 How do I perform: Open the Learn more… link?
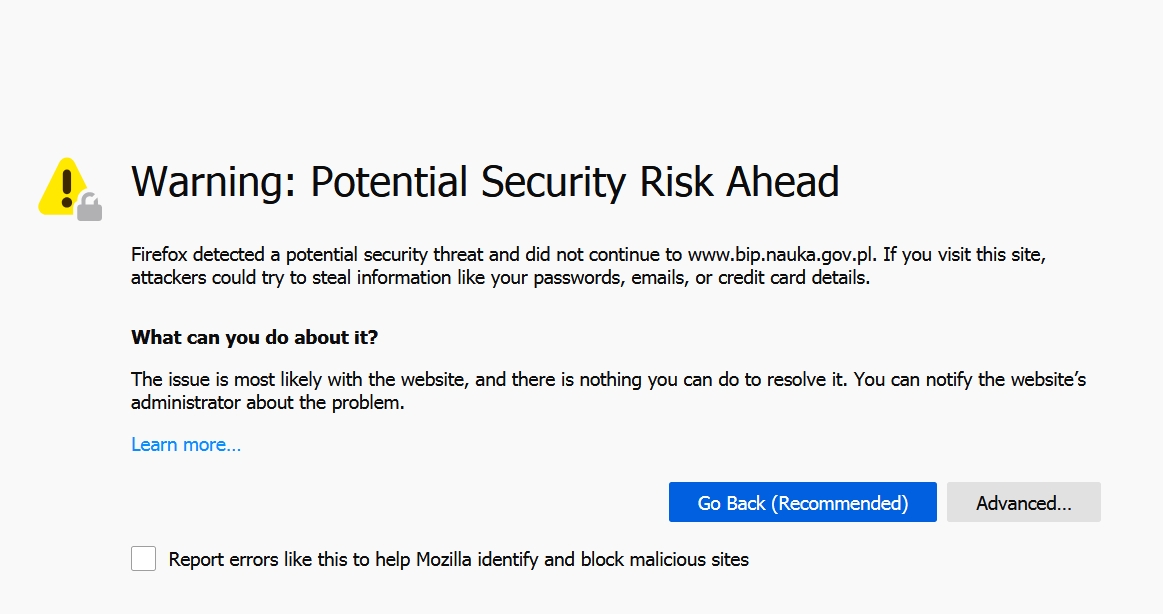(186, 444)
